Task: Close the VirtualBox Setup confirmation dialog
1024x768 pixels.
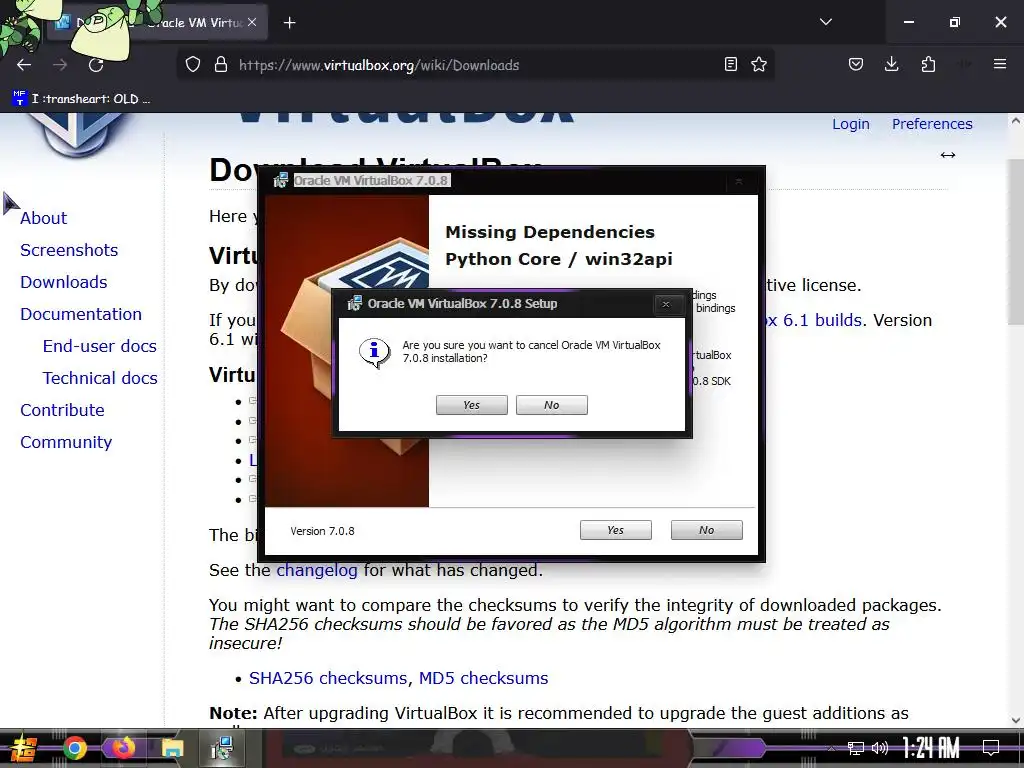Action: (x=666, y=304)
